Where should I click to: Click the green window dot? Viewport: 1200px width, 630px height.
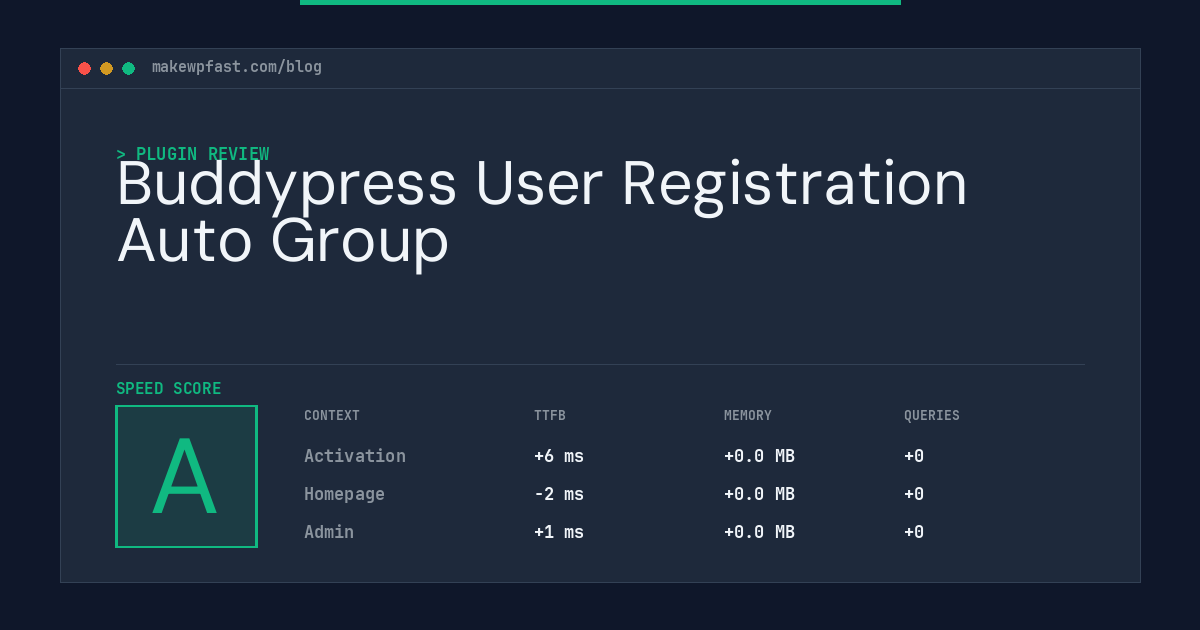coord(128,68)
